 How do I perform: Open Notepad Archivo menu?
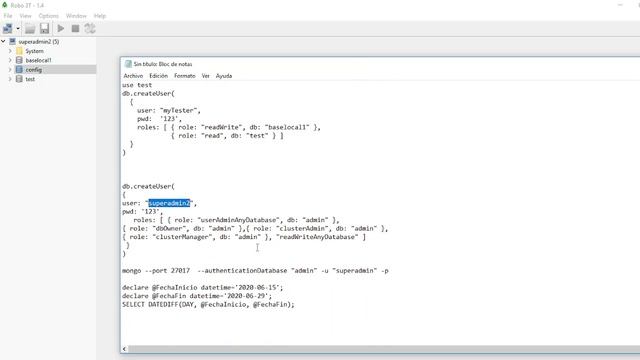coord(133,76)
